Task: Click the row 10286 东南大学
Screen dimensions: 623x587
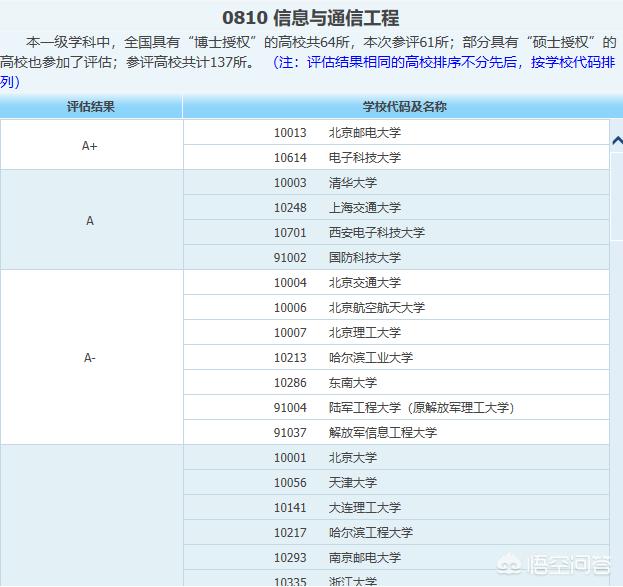Action: (396, 383)
